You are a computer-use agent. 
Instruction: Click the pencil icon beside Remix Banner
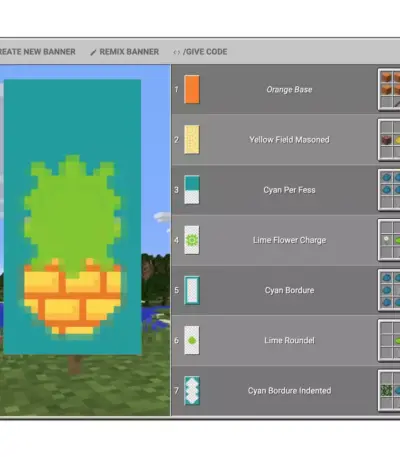(93, 52)
